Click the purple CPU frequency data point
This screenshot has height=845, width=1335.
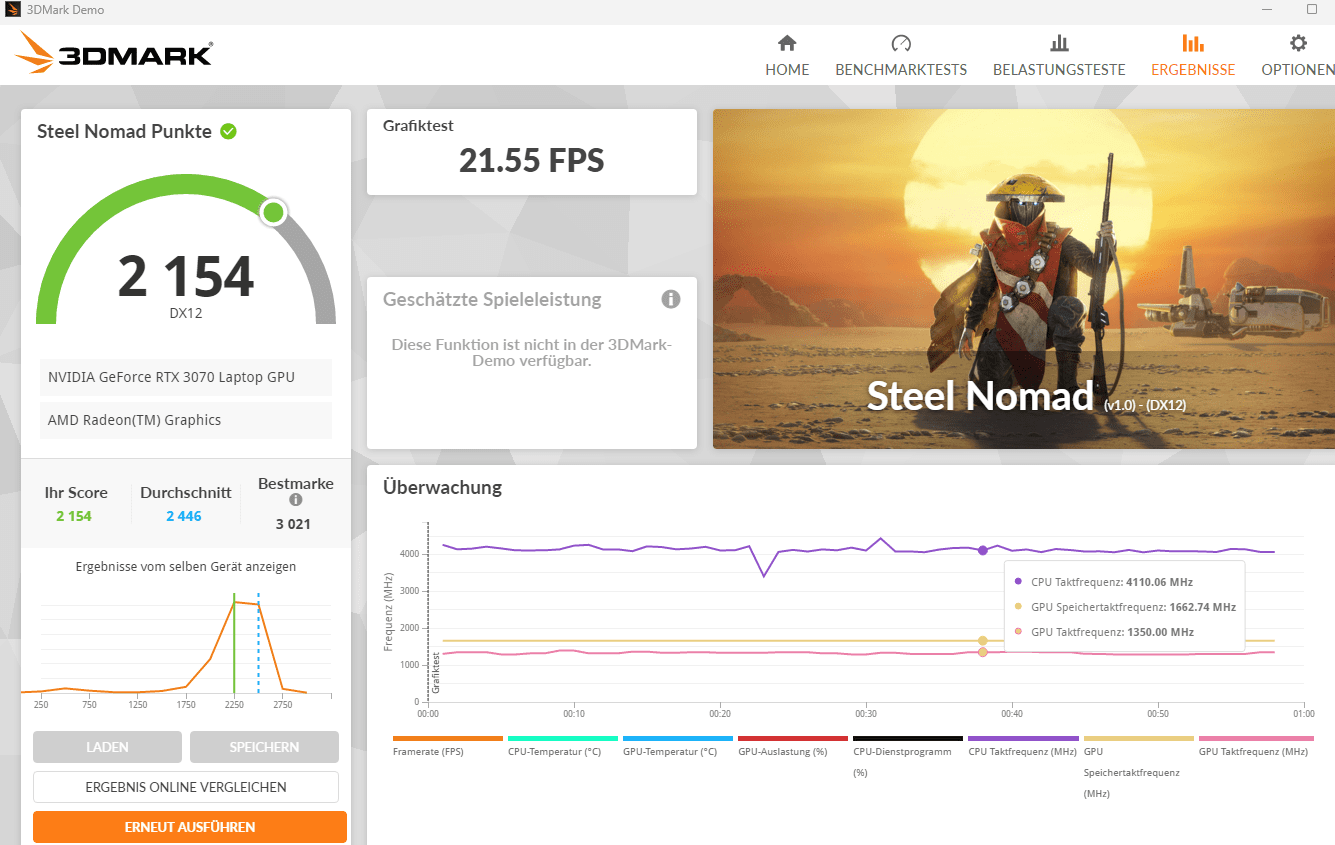[x=983, y=550]
